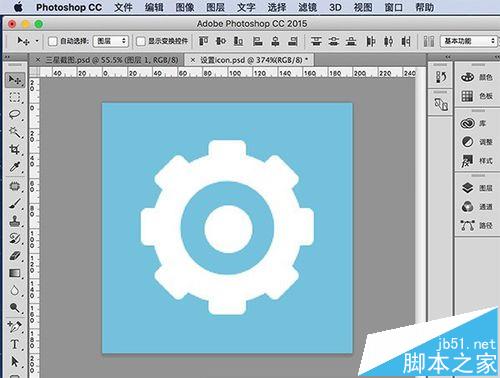Select the Blur tool
The height and width of the screenshot is (378, 500).
coord(15,291)
